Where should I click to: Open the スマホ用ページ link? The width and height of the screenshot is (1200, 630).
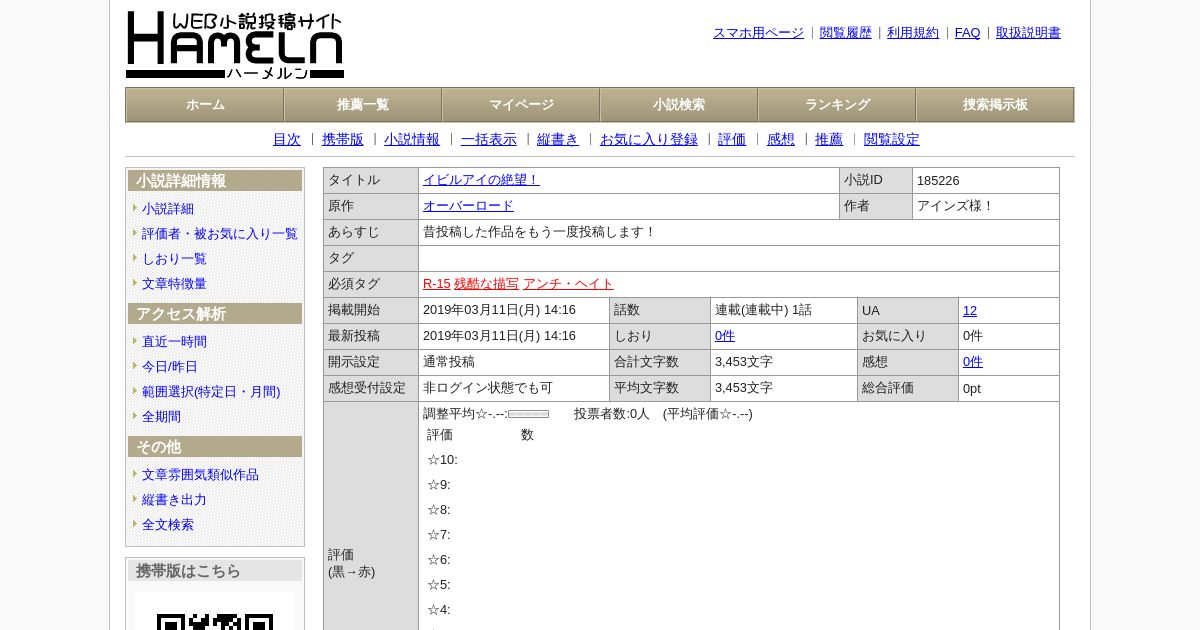(758, 33)
